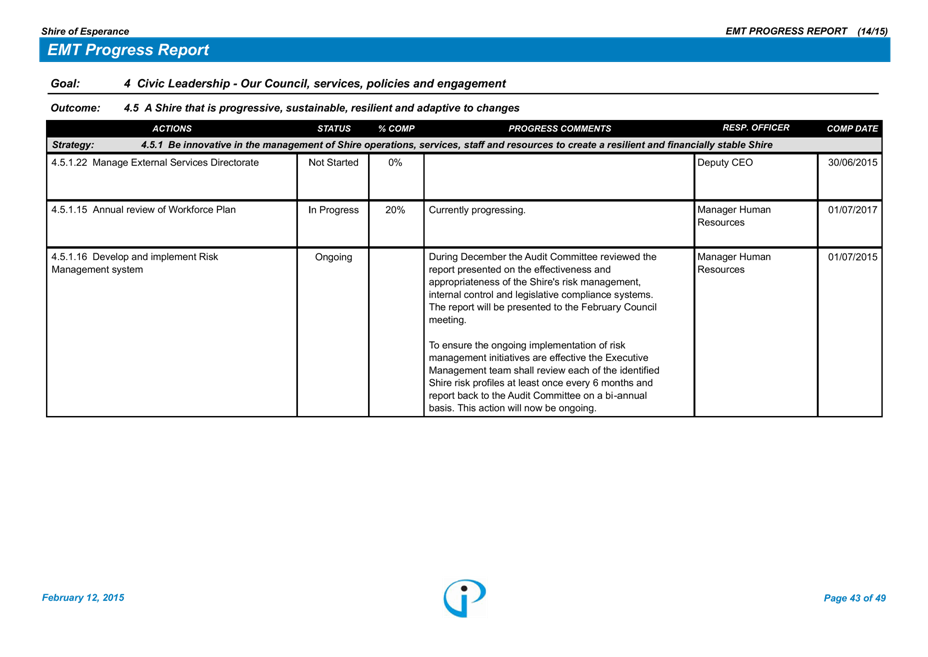Click the PROGRESS COMMENTS column header
Viewport: 928px width, 657px height.
pyautogui.click(x=559, y=129)
